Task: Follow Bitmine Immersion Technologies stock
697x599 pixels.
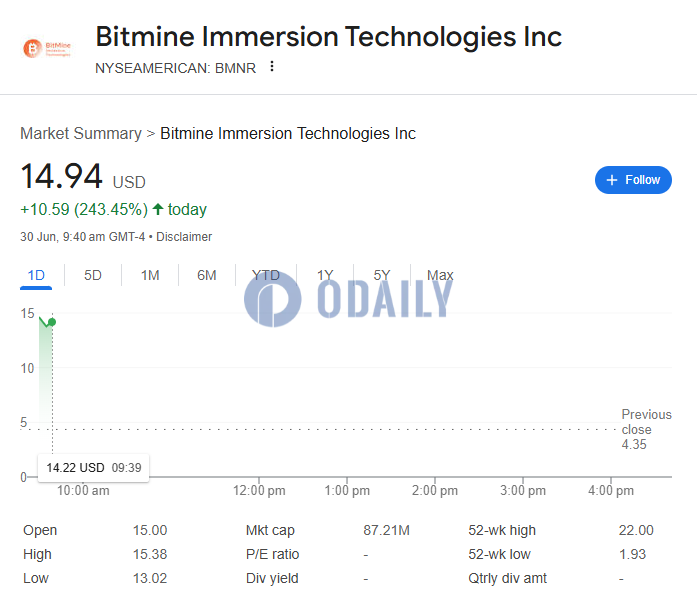Action: tap(633, 180)
